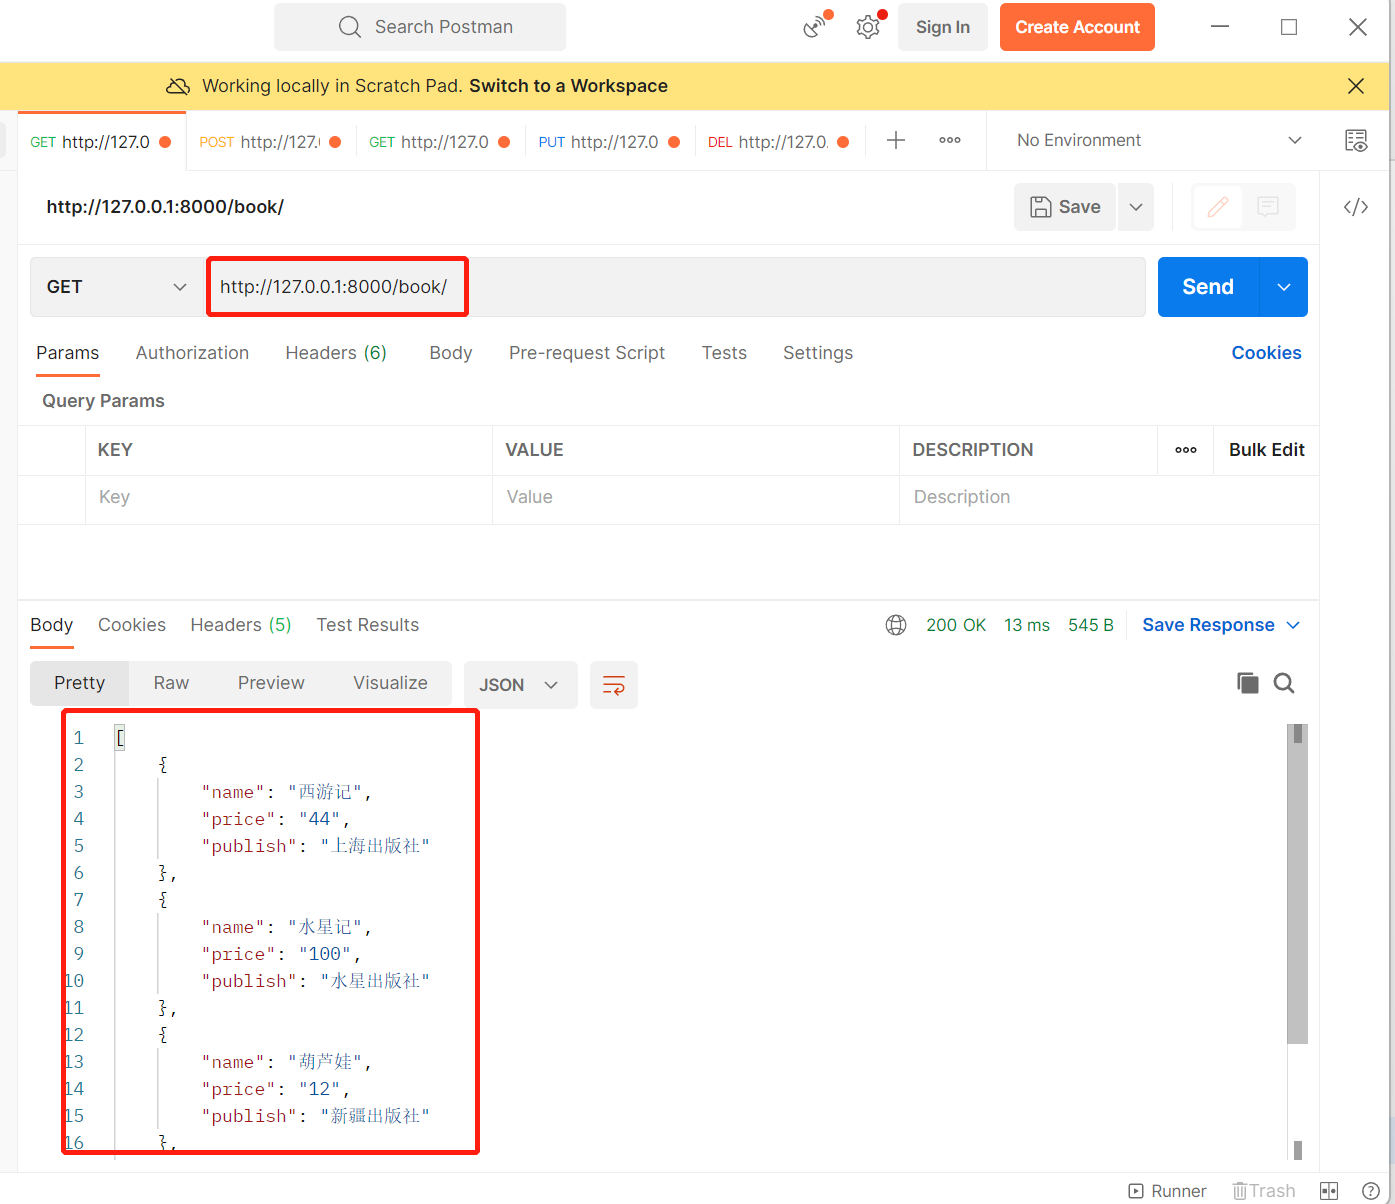Image resolution: width=1395 pixels, height=1204 pixels.
Task: Open the response Headers (5) tab
Action: pos(241,625)
